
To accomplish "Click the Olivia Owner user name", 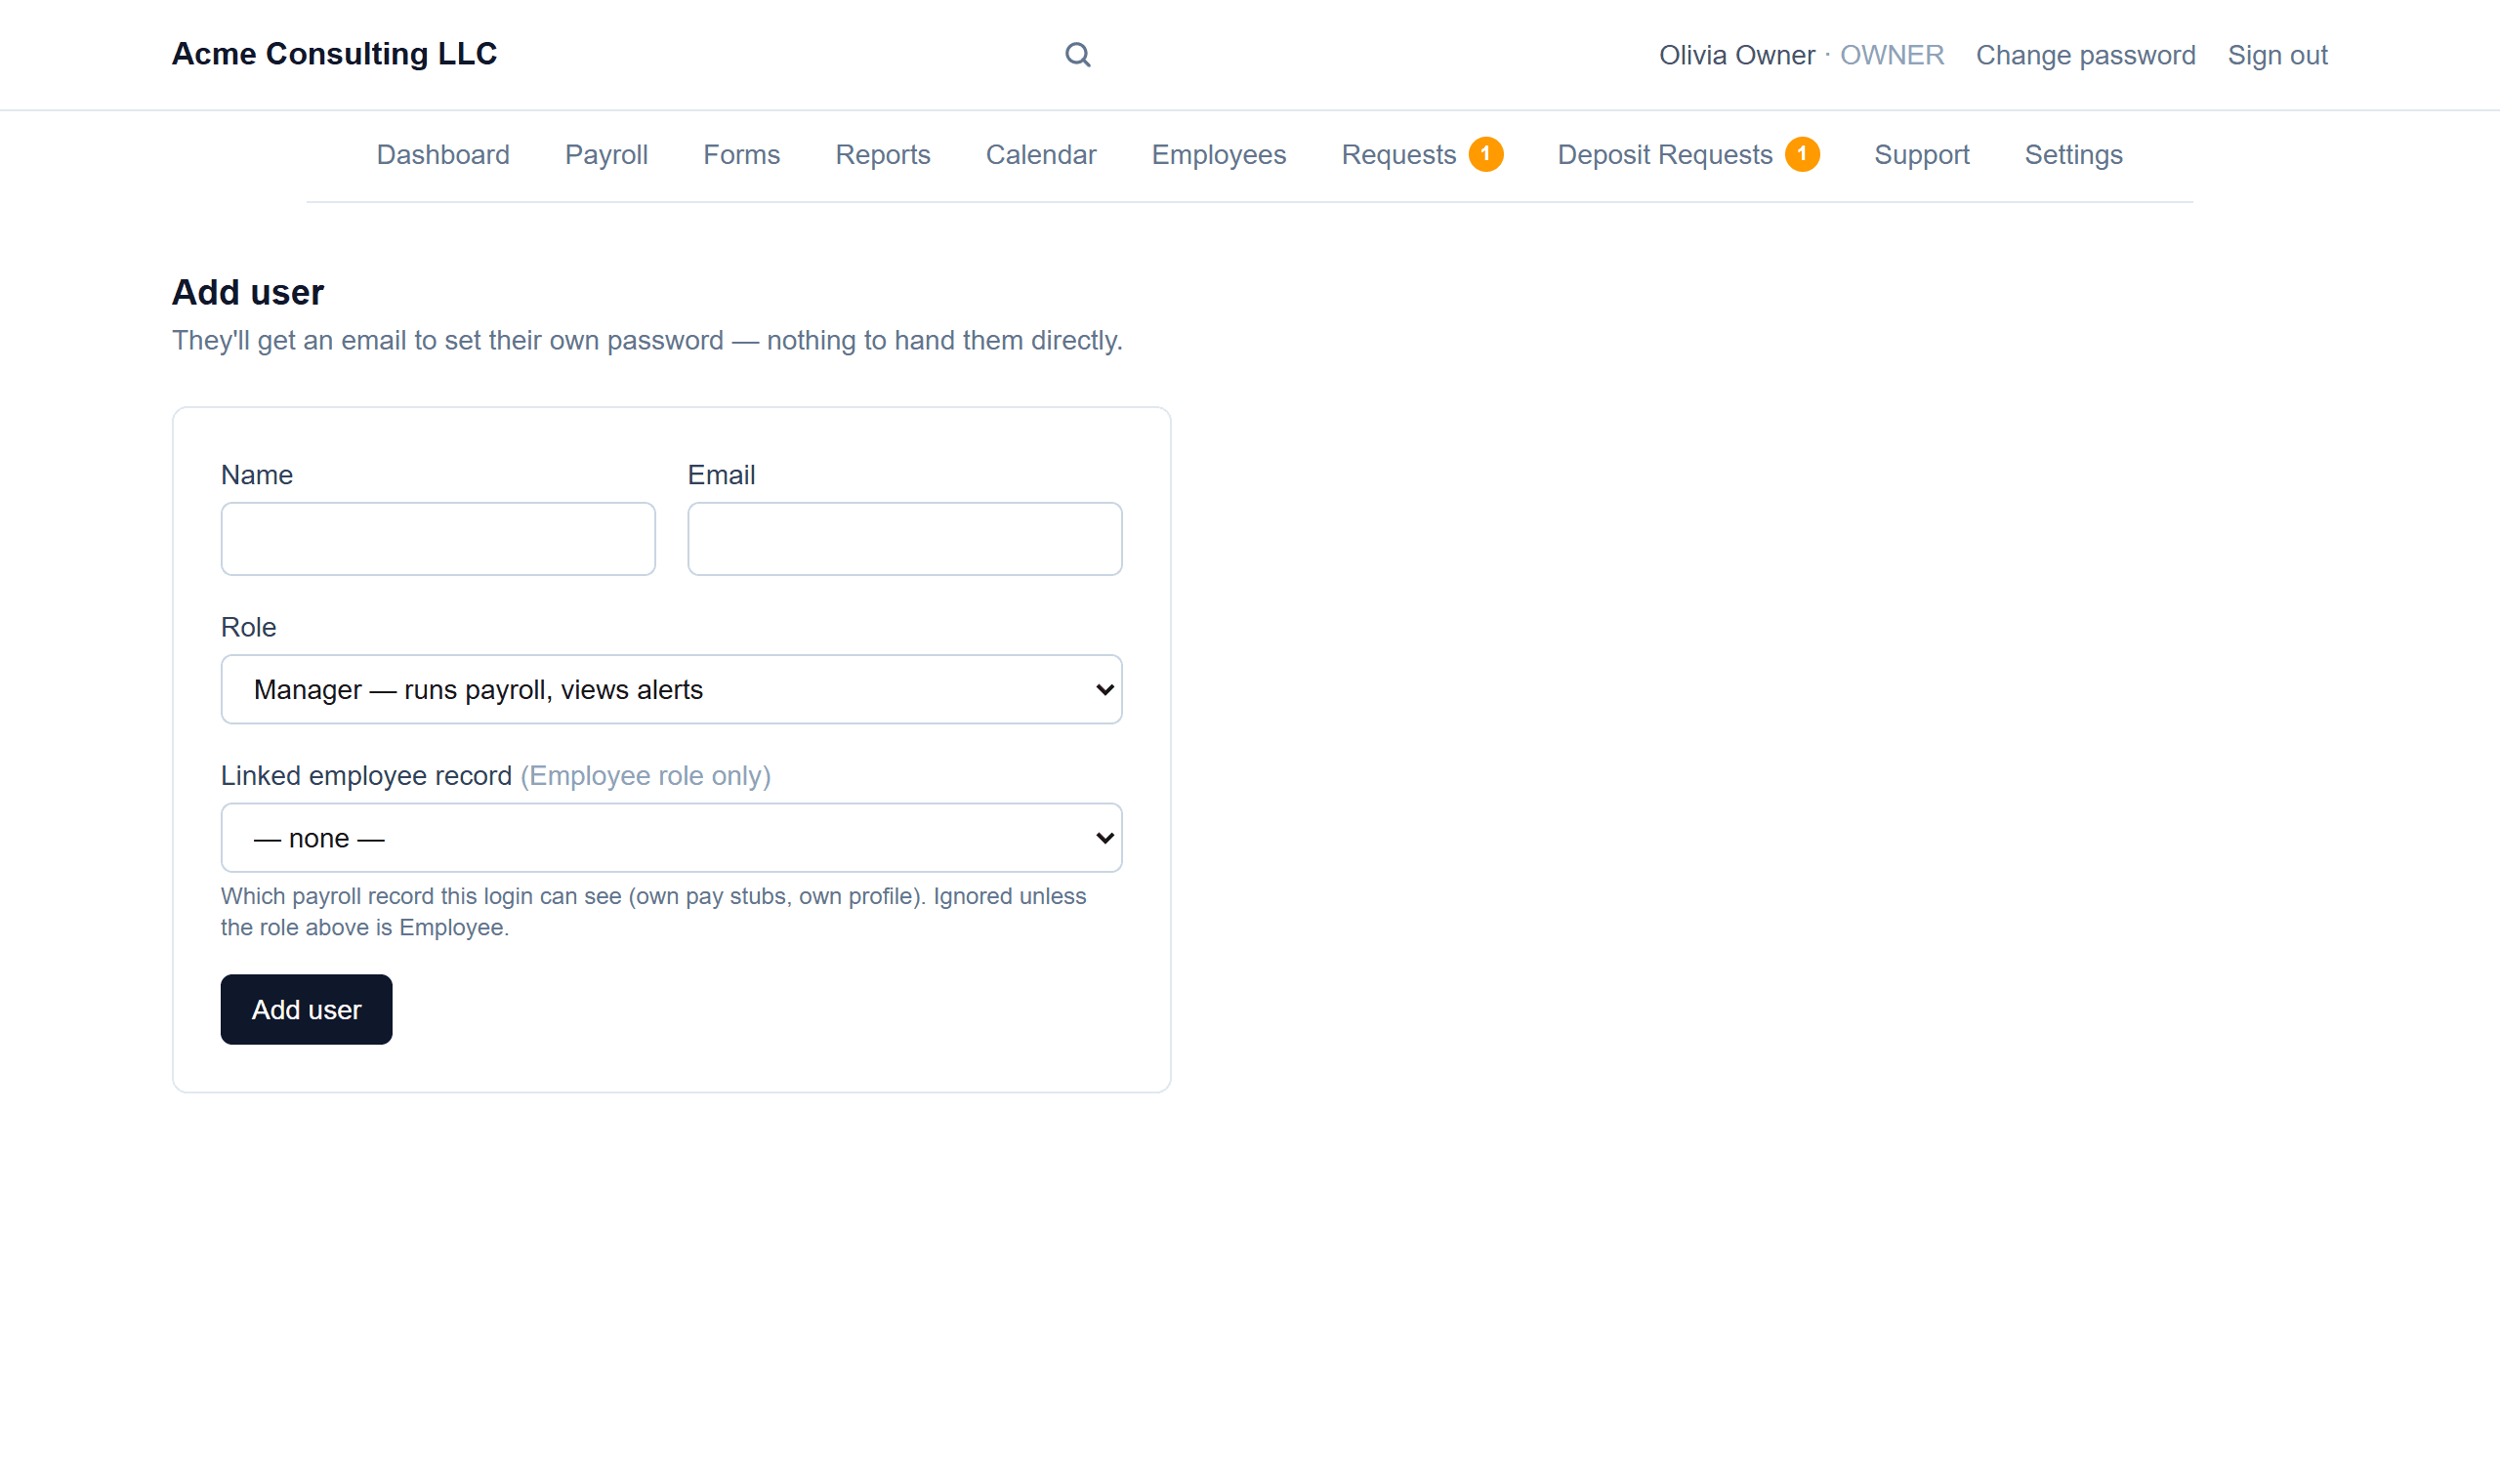I will pos(1736,55).
